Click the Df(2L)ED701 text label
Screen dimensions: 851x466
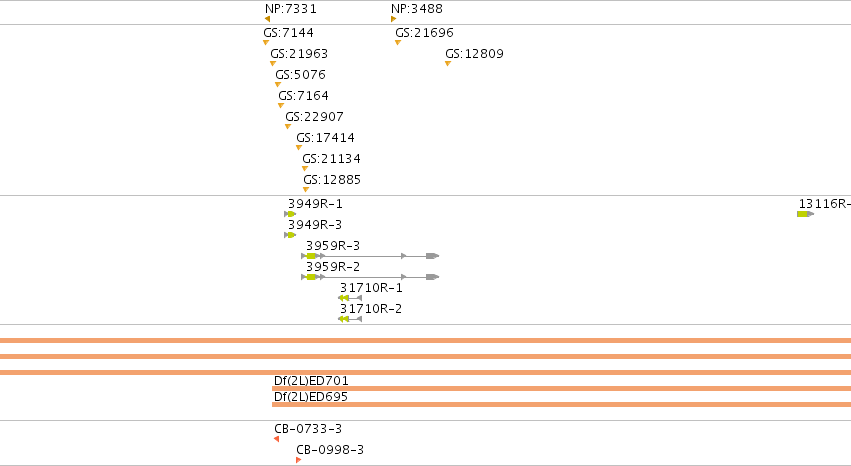311,381
